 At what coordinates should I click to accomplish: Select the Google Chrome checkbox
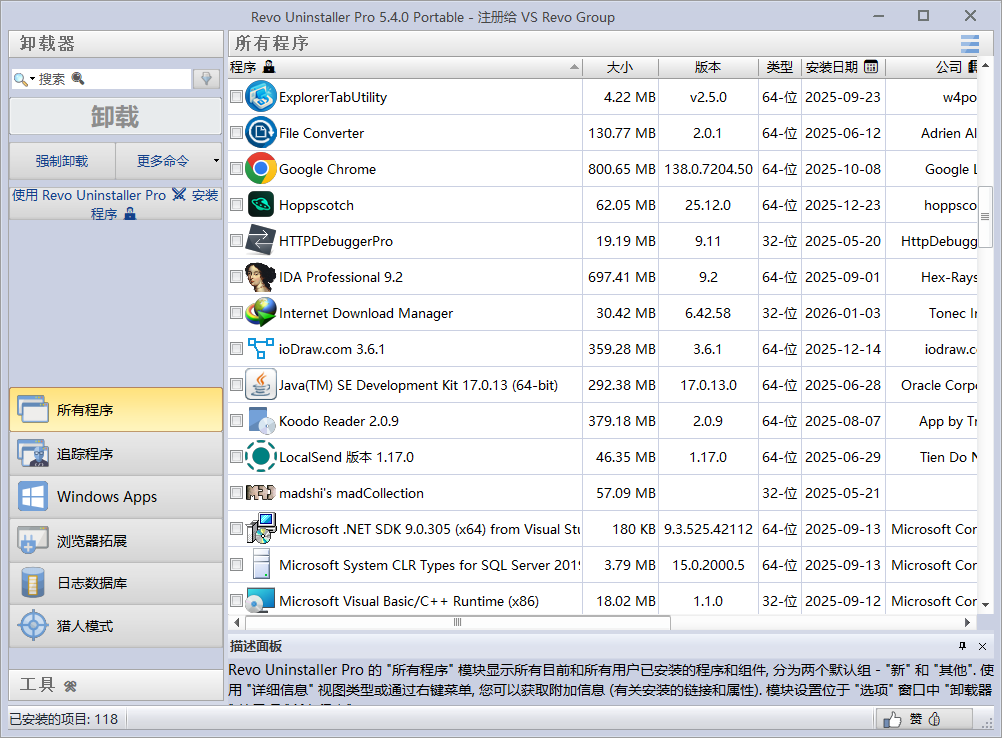click(236, 169)
